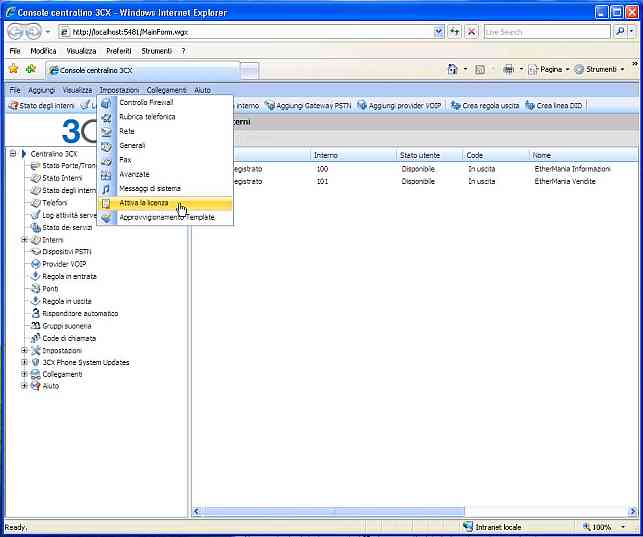Click the scroll right arrow
Viewport: 643px width, 537px height.
click(x=632, y=511)
